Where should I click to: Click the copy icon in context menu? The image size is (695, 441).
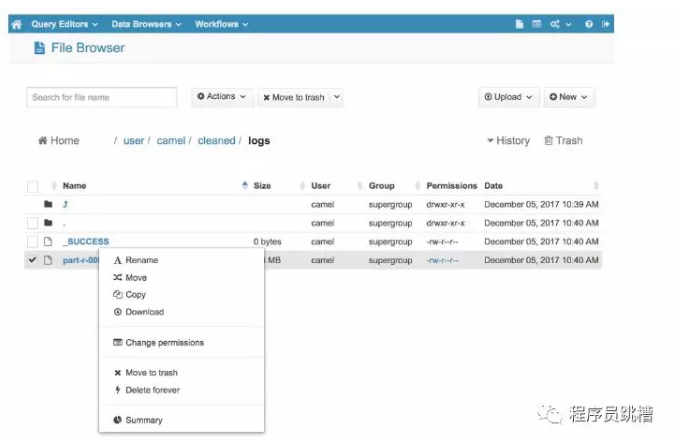click(117, 294)
